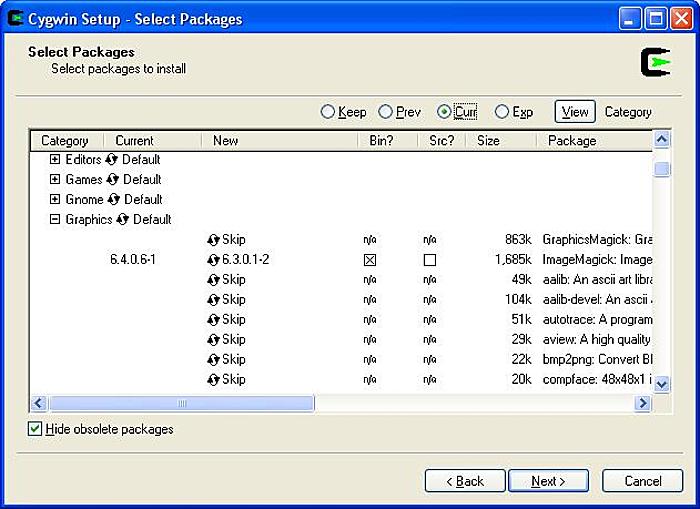Click cycle icon on the aalib-devel row

point(213,300)
